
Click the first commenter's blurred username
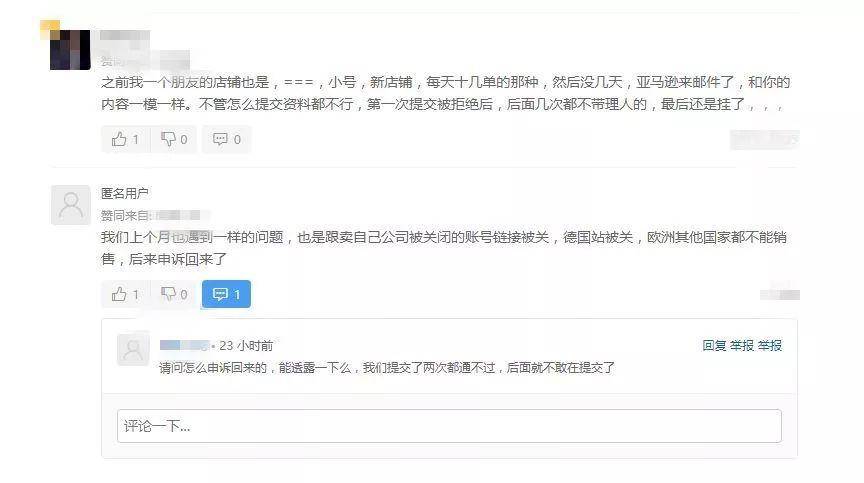tap(125, 36)
